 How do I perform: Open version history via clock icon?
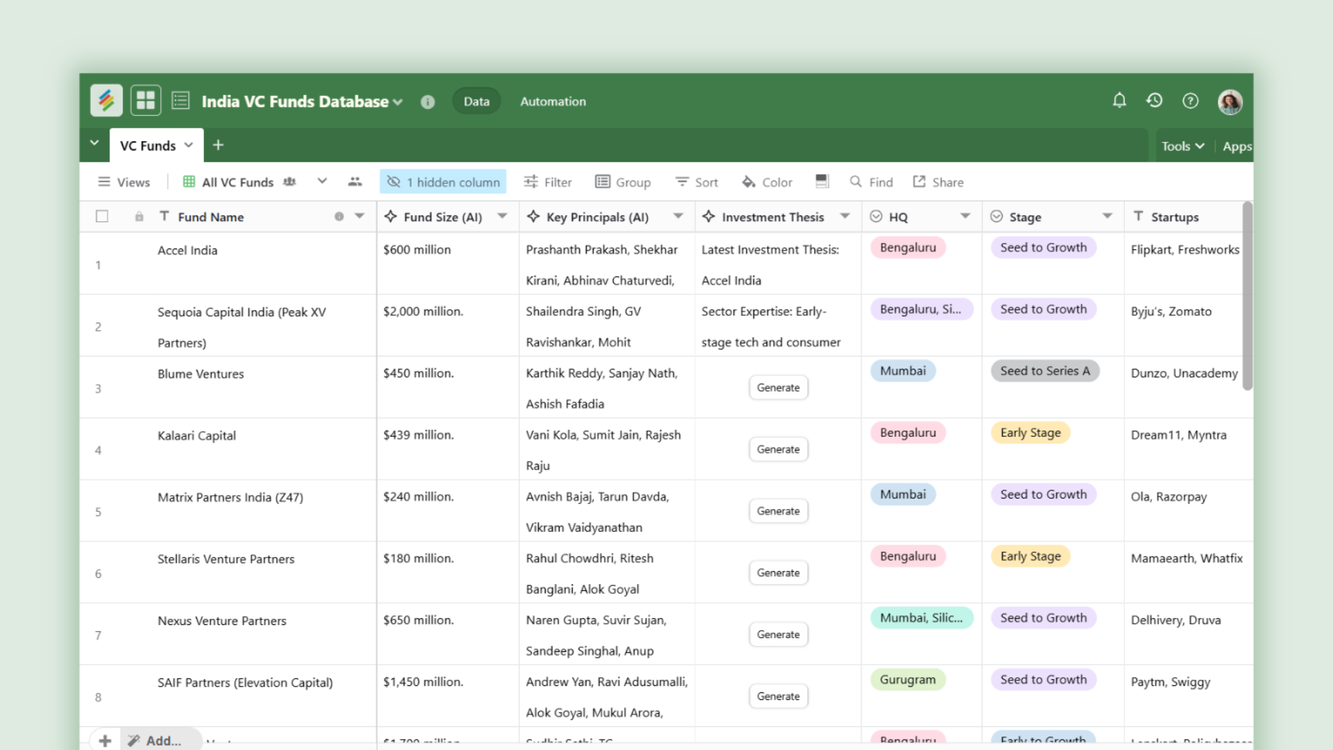tap(1154, 100)
